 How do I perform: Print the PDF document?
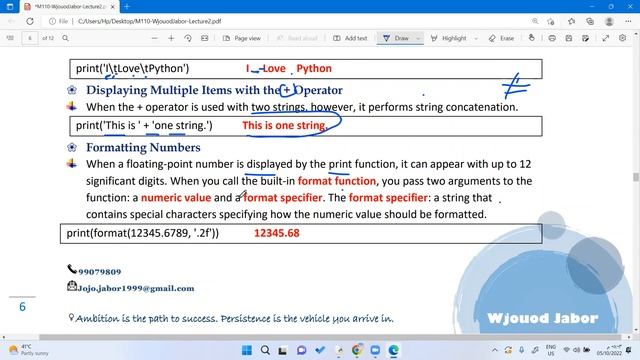(x=552, y=38)
